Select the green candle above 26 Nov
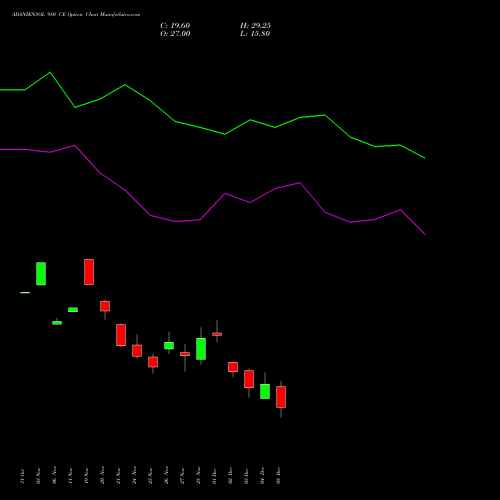The width and height of the screenshot is (500, 500). (x=169, y=345)
